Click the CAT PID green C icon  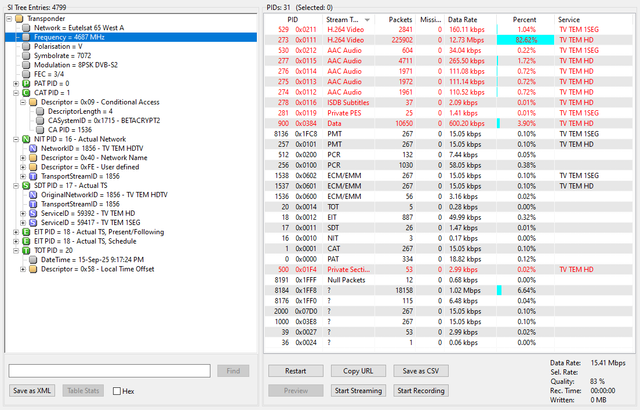pos(26,93)
